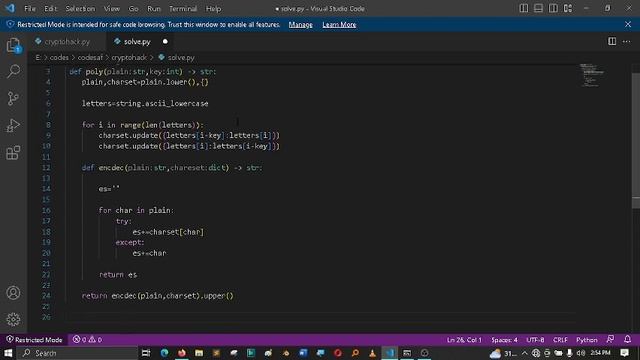Click the 'def poly' function definition line

pyautogui.click(x=142, y=71)
